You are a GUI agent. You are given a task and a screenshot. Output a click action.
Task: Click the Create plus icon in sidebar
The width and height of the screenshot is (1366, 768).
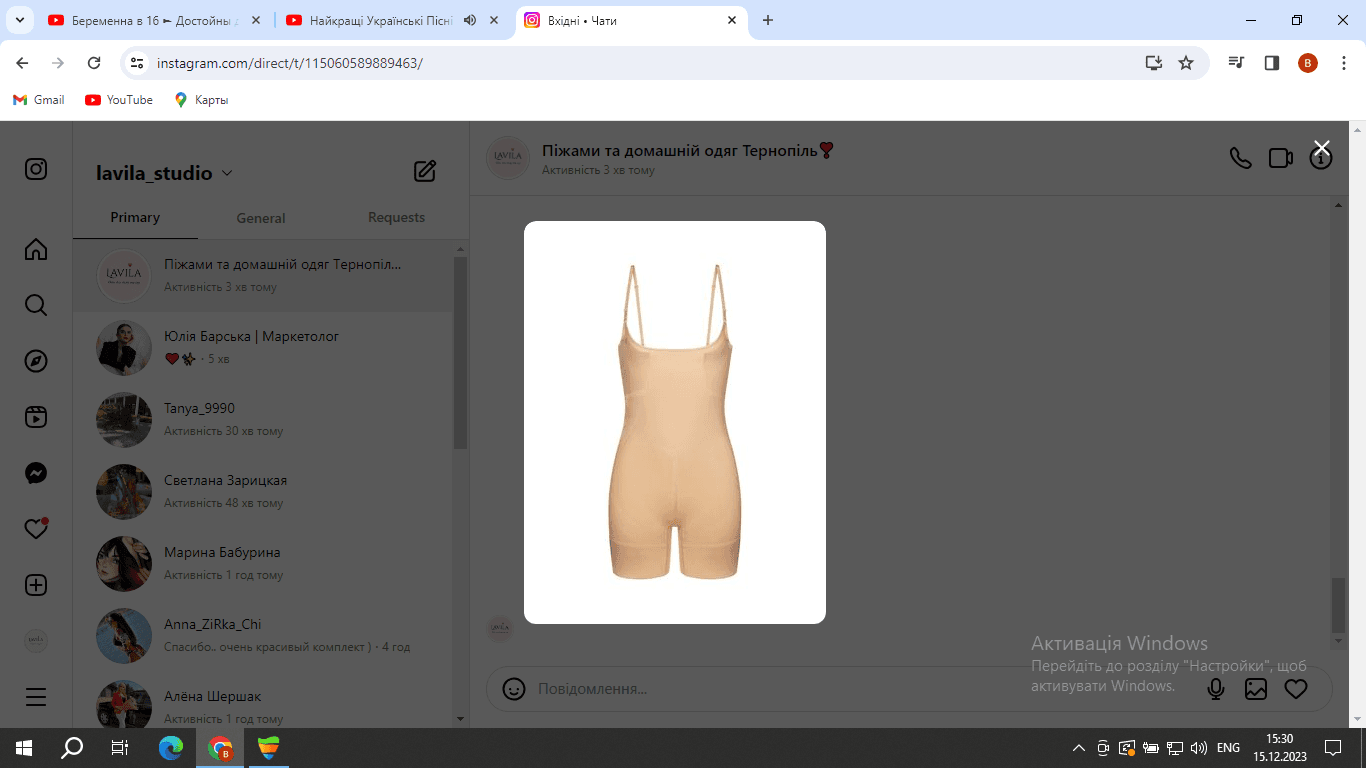click(36, 585)
